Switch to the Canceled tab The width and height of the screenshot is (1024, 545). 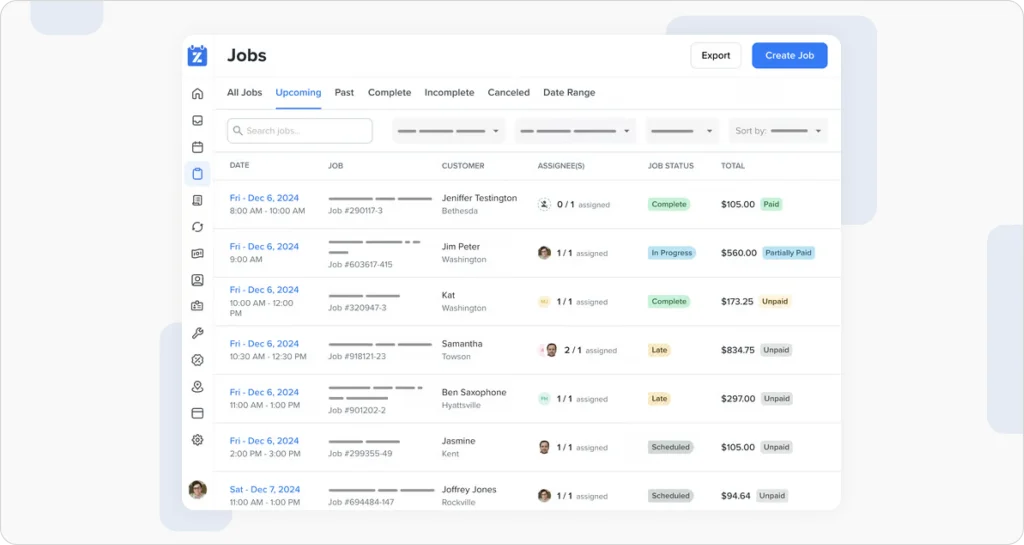[x=508, y=93]
